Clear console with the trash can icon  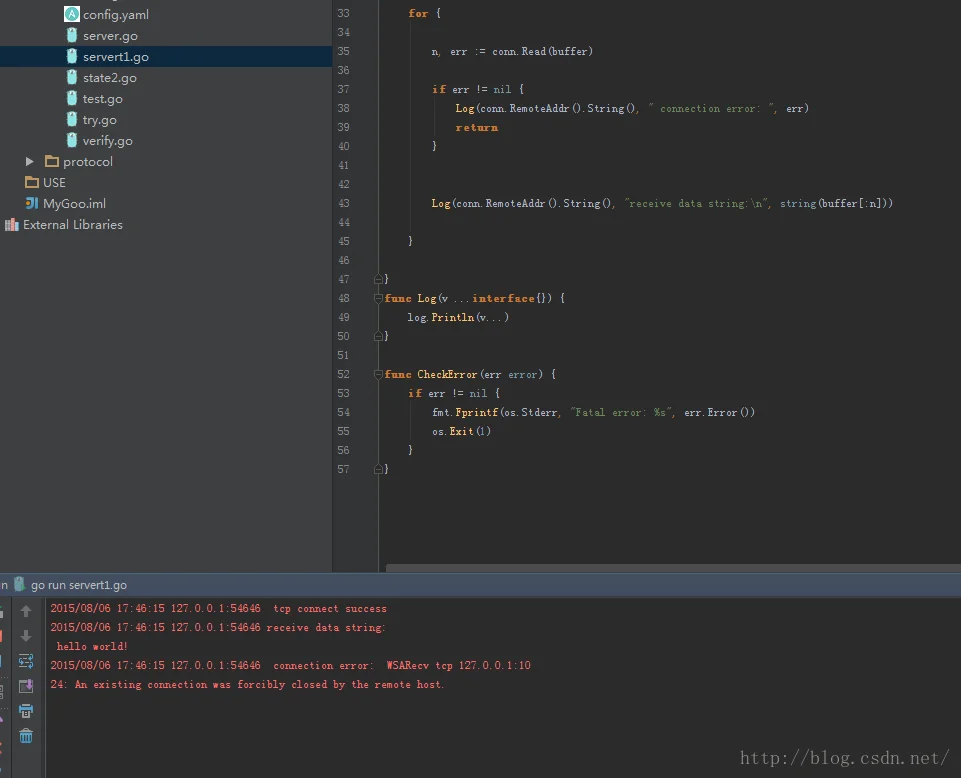point(26,736)
